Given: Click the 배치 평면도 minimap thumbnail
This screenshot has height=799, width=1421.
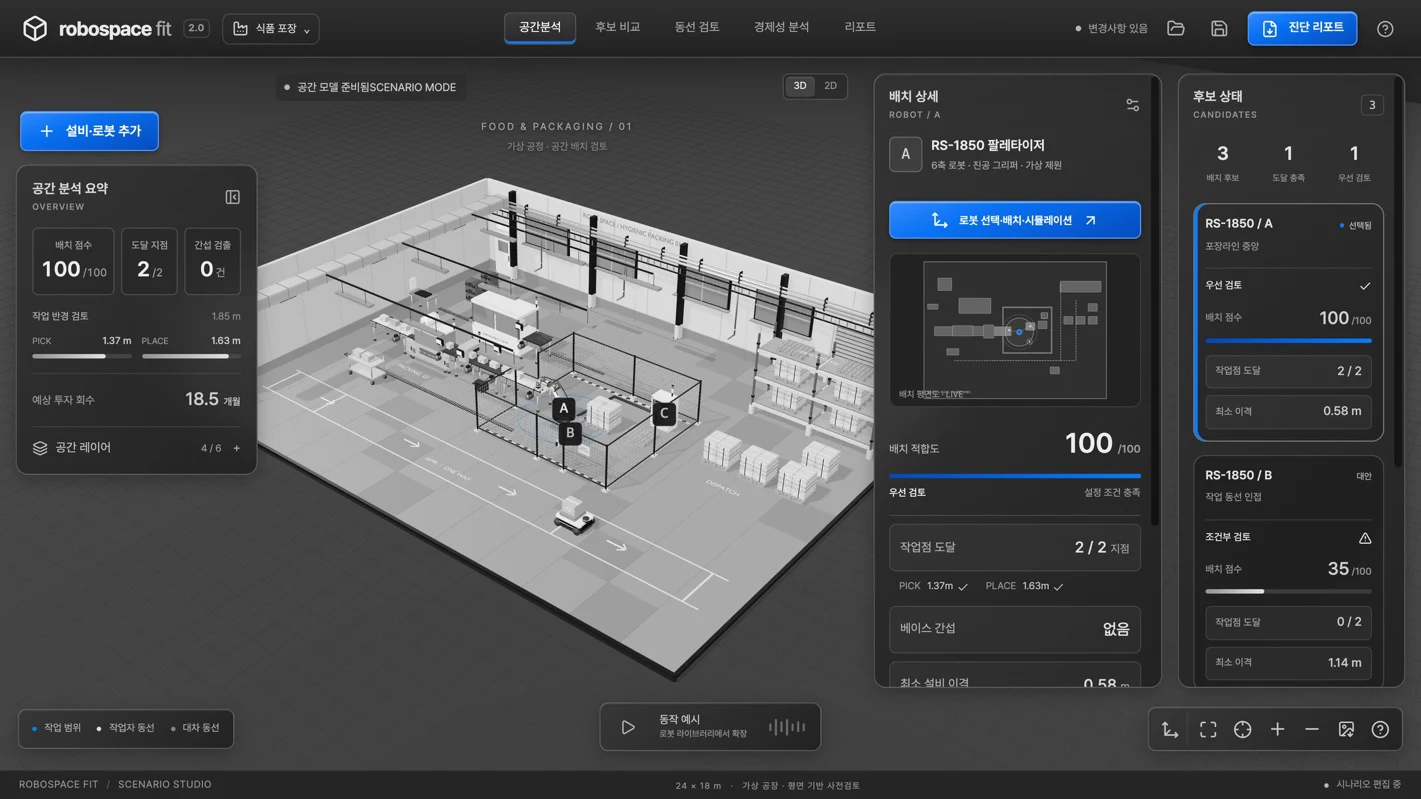Looking at the screenshot, I should [x=1015, y=330].
